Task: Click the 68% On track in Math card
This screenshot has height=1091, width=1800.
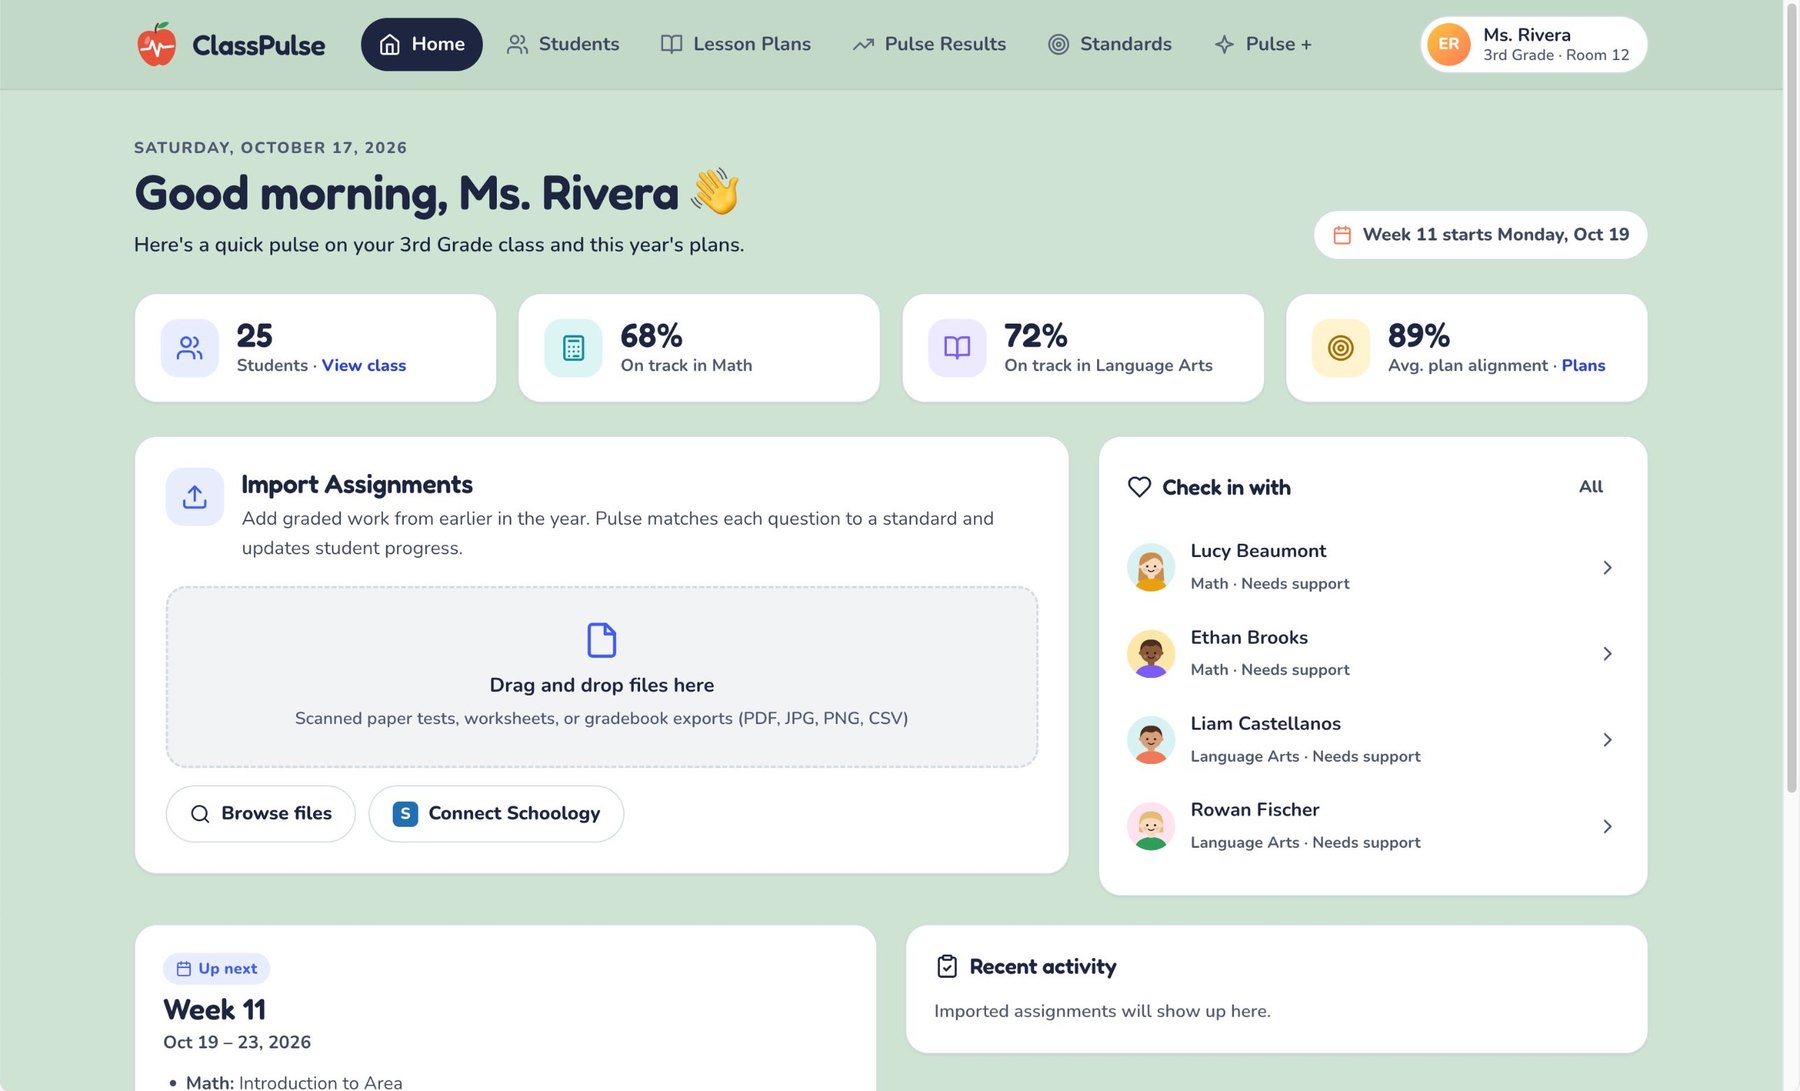Action: [699, 348]
